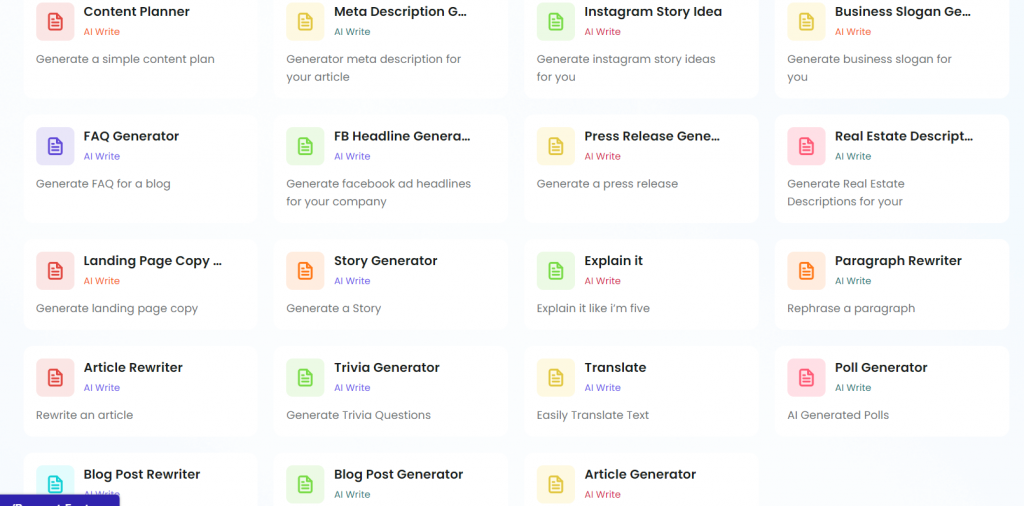
Task: Click the orange Story Generator icon
Action: (x=305, y=270)
